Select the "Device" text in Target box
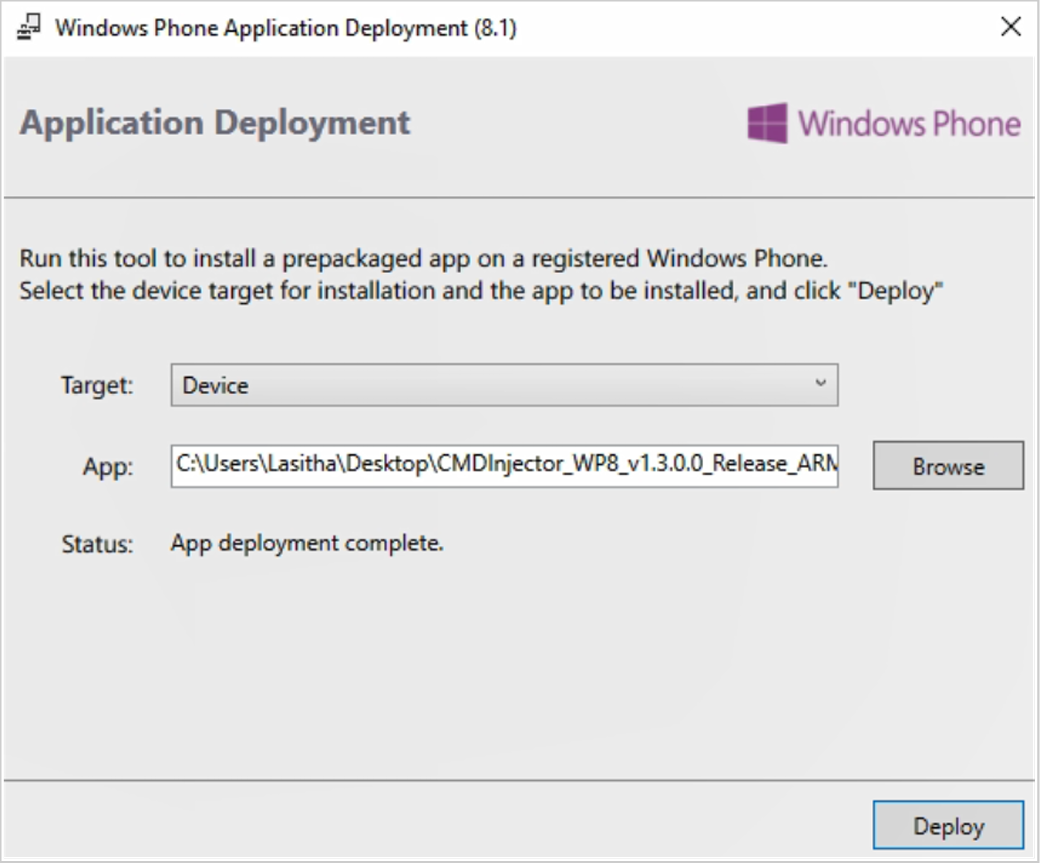 click(x=215, y=386)
